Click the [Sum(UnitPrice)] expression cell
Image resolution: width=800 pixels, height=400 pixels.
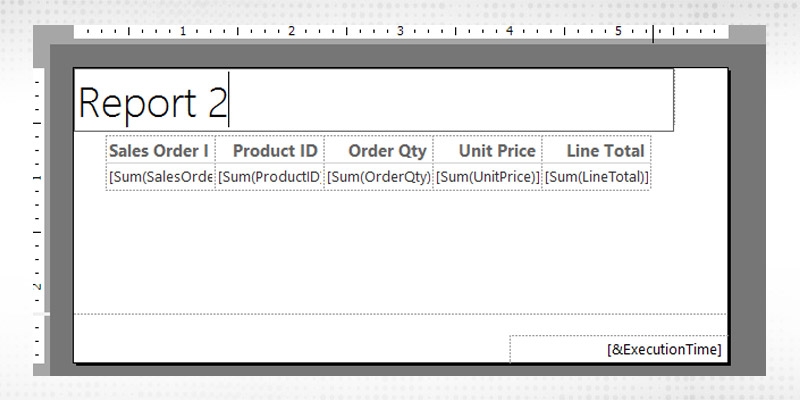pyautogui.click(x=488, y=177)
